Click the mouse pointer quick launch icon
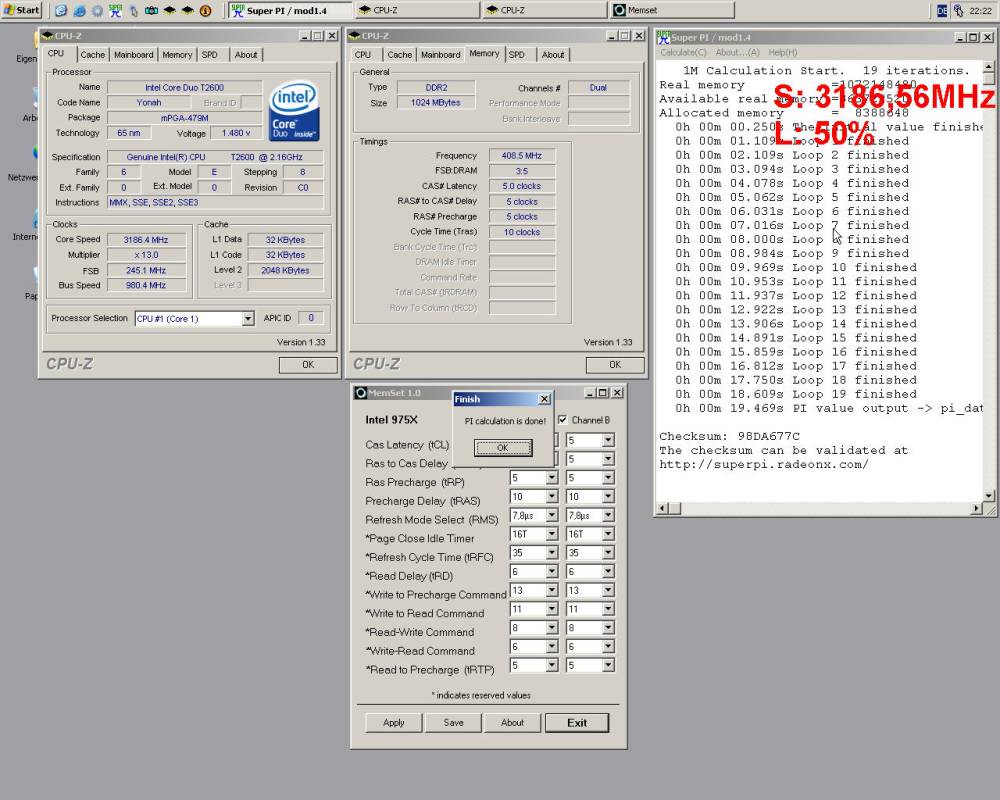The width and height of the screenshot is (1000, 800). point(133,10)
